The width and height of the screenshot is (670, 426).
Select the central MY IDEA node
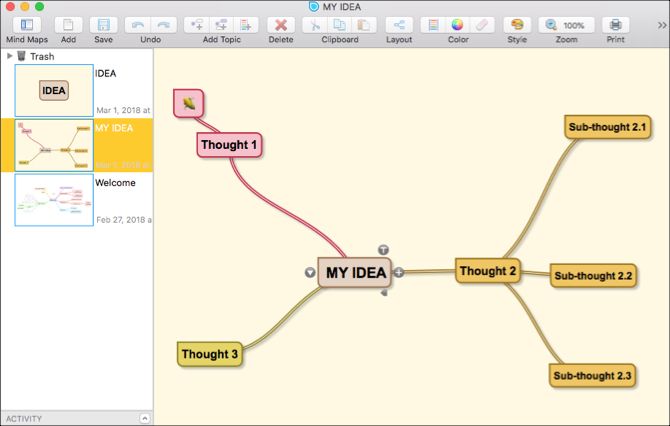[355, 272]
